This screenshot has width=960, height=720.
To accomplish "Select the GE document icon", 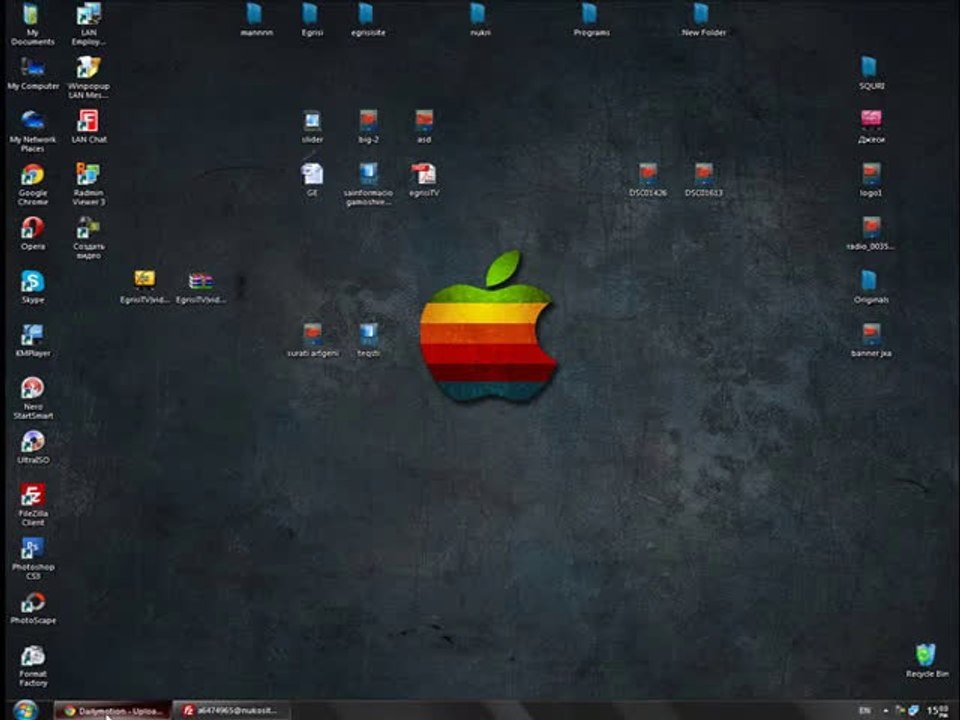I will pyautogui.click(x=312, y=180).
